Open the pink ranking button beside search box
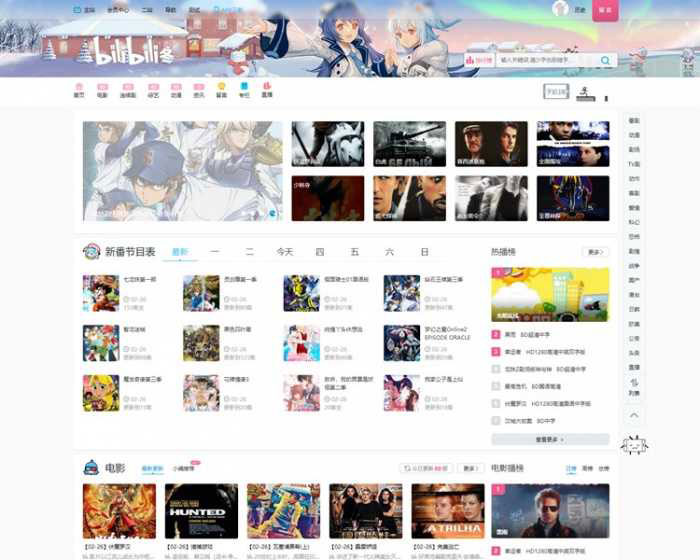700x560 pixels. [479, 60]
